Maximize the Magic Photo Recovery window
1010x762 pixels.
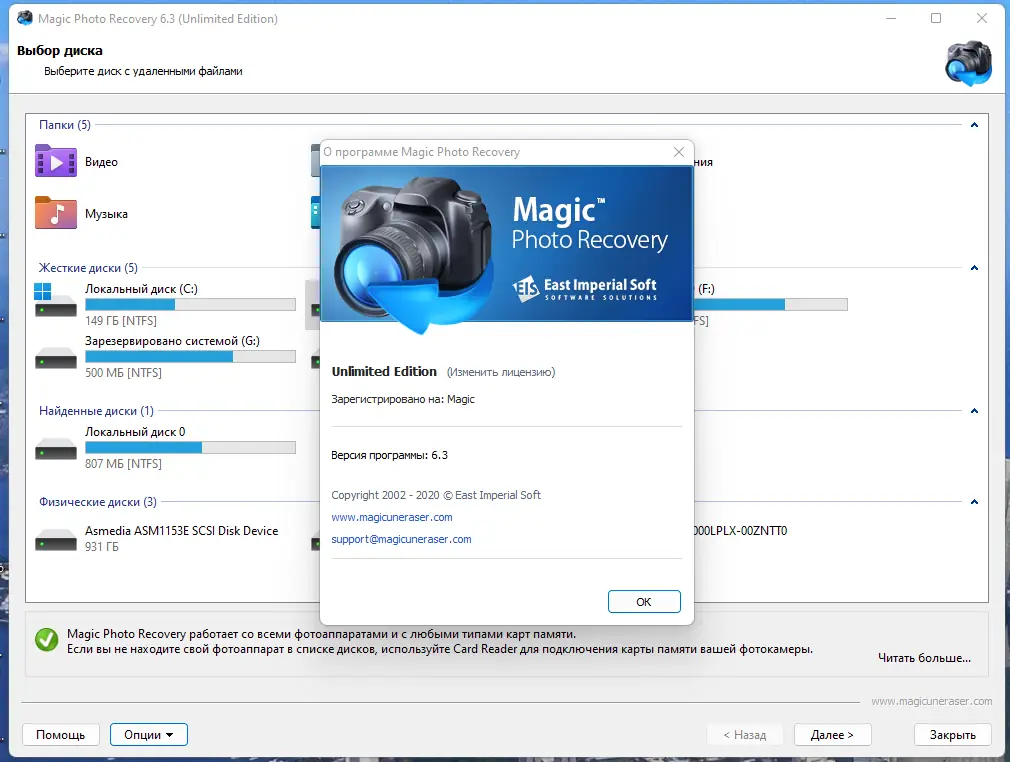click(936, 18)
